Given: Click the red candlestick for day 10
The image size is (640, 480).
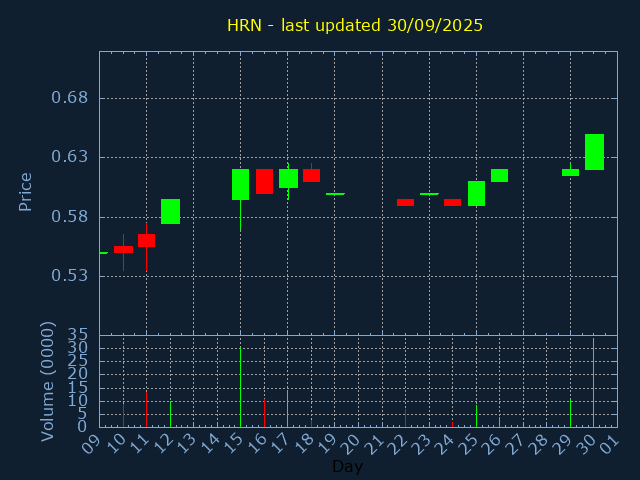Looking at the screenshot, I should pos(123,249).
